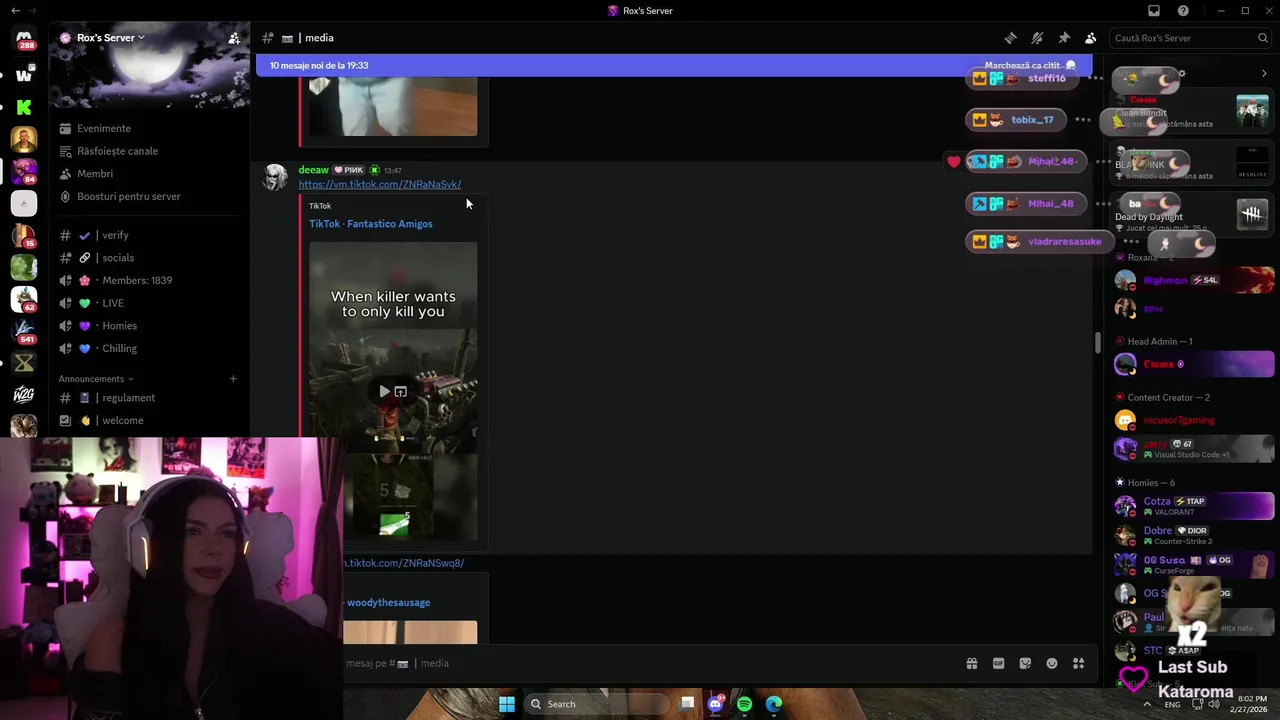
Task: Open the vm.tiktok.com/ZNRaNaSvk link
Action: coord(380,184)
